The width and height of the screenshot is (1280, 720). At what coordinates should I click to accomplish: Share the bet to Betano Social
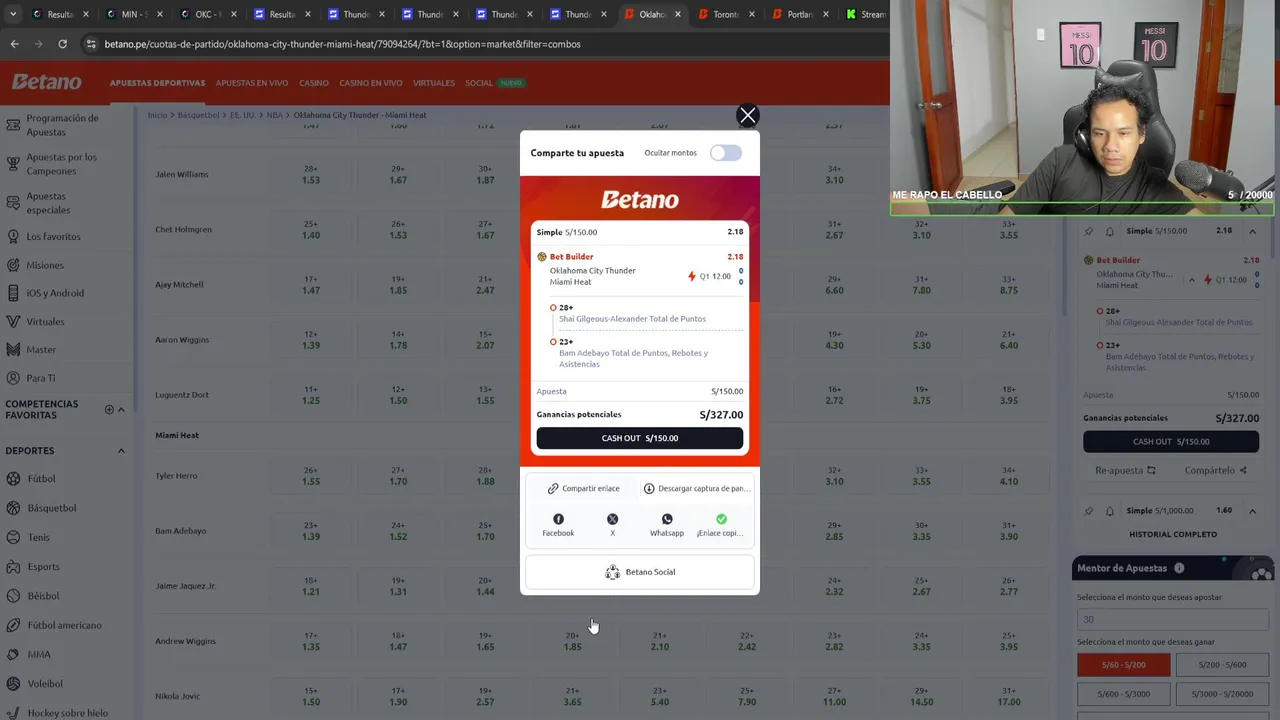[x=640, y=572]
